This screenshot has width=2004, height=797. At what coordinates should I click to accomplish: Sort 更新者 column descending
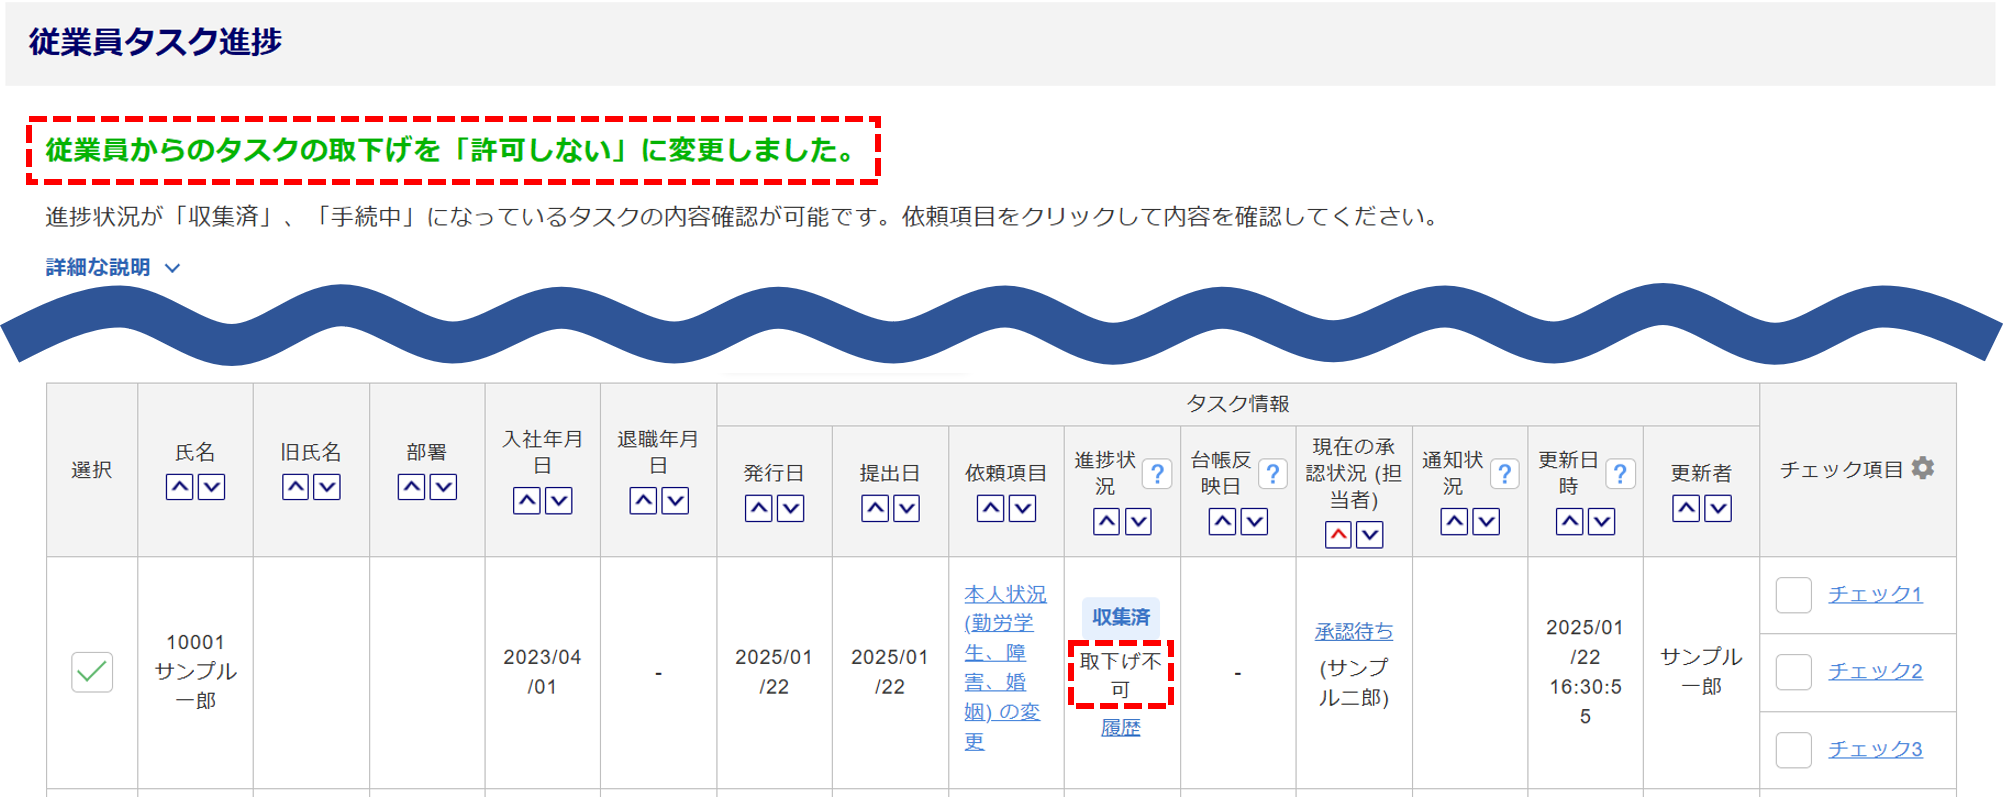click(1718, 509)
